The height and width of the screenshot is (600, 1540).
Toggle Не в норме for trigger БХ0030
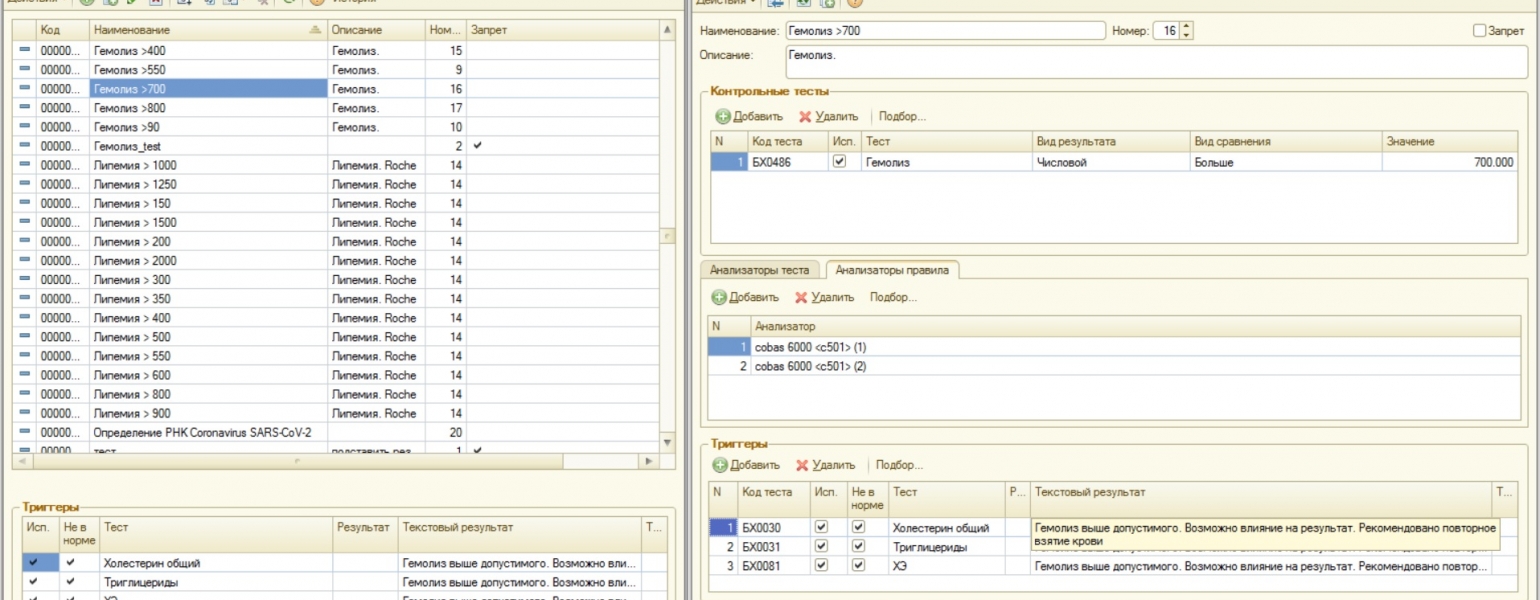858,527
